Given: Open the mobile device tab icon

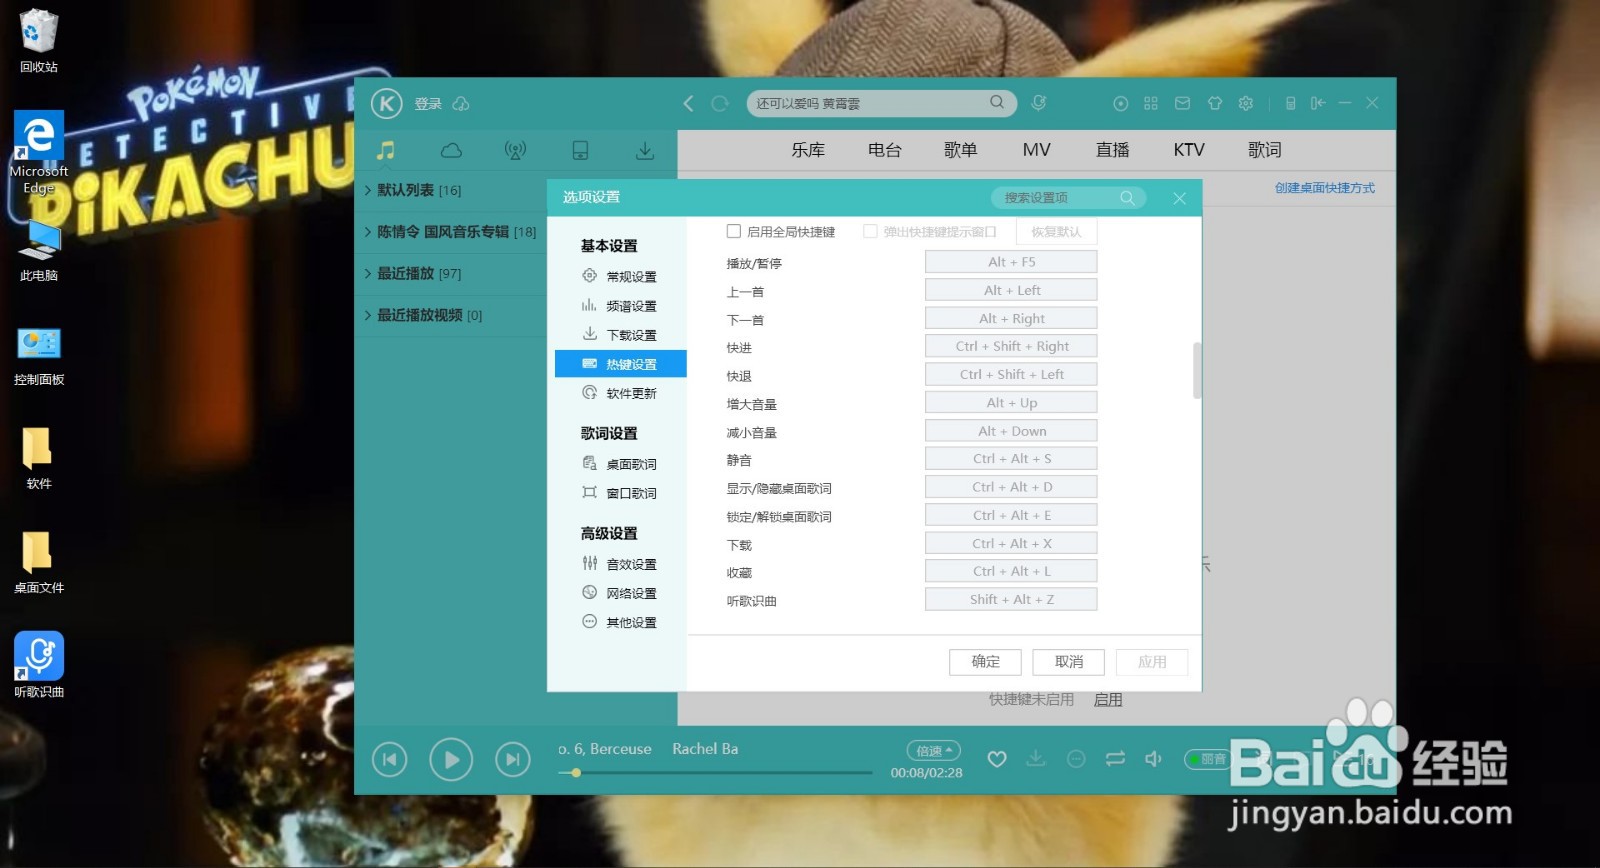Looking at the screenshot, I should click(580, 150).
